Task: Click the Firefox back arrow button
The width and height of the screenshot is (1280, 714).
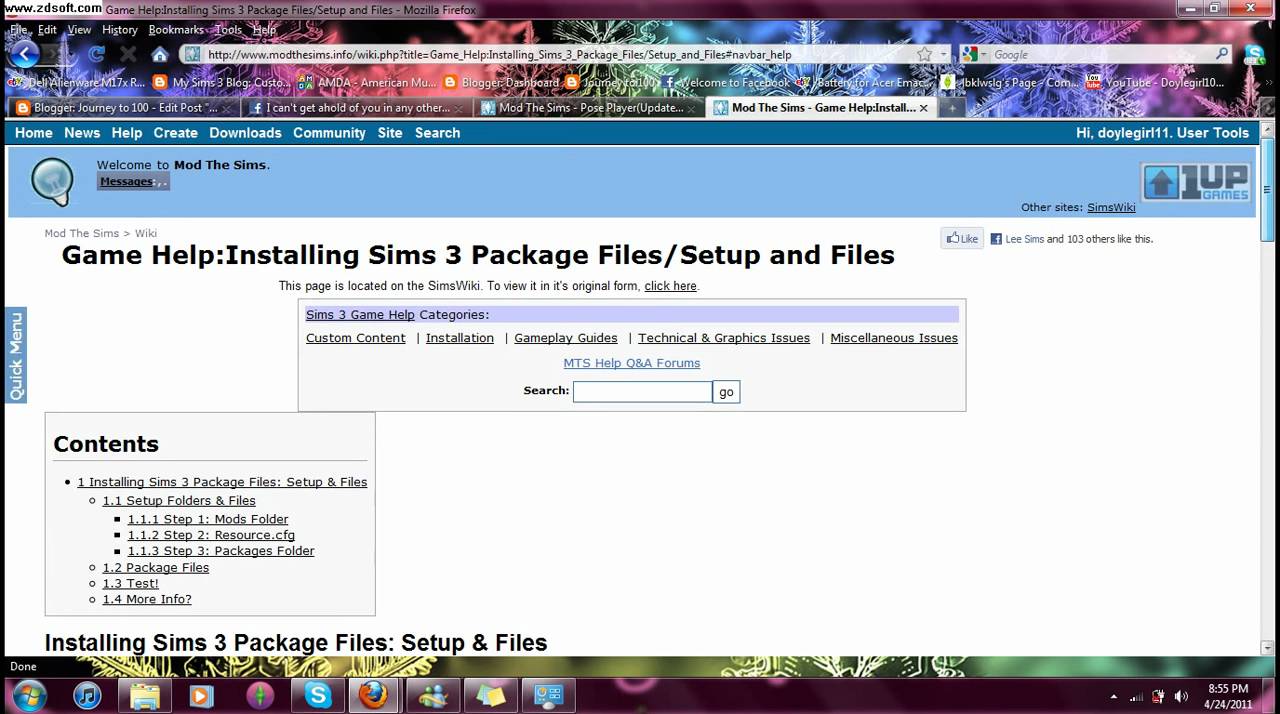Action: click(x=24, y=54)
